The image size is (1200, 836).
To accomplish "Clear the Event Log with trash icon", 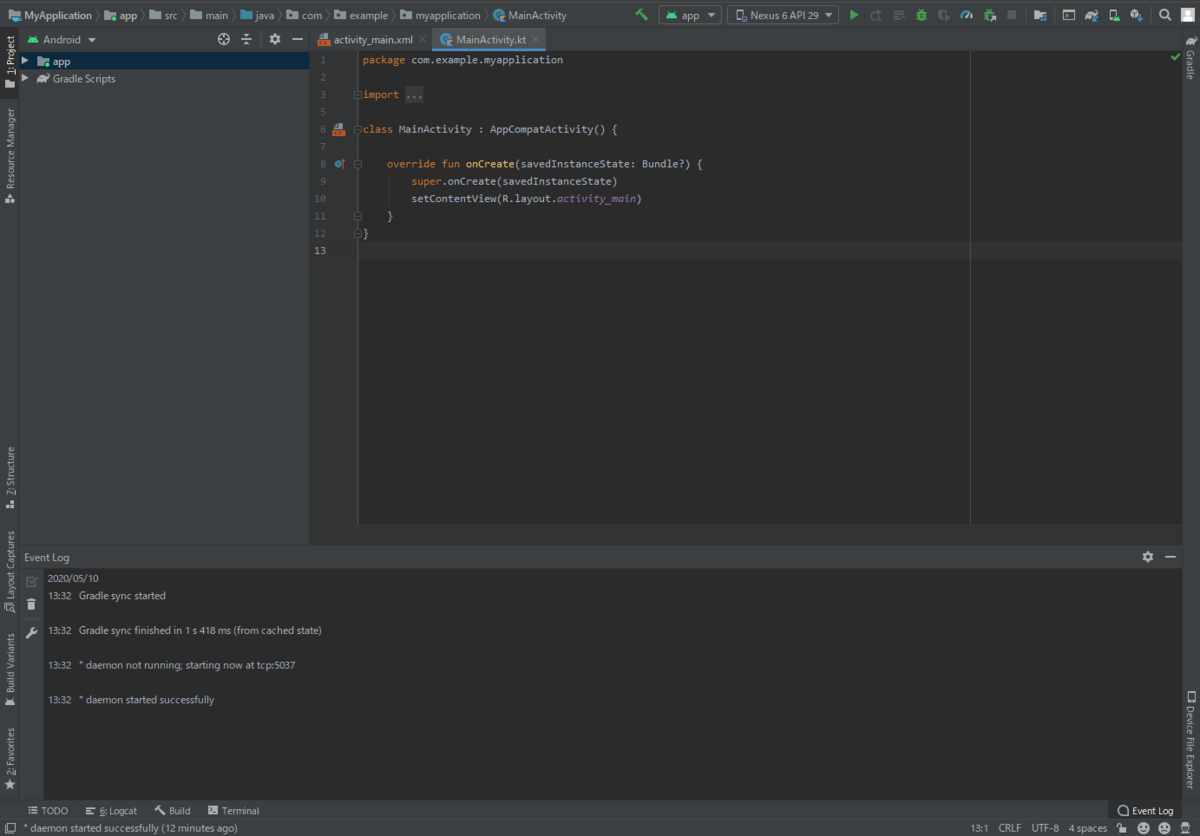I will 31,604.
